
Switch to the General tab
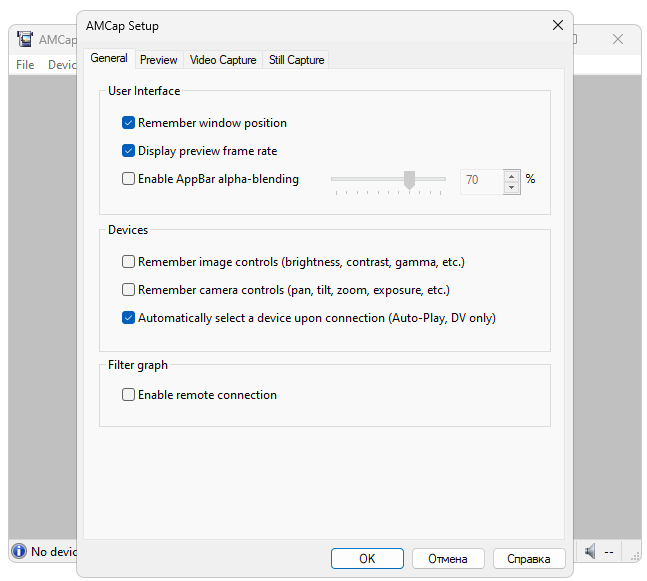[109, 59]
